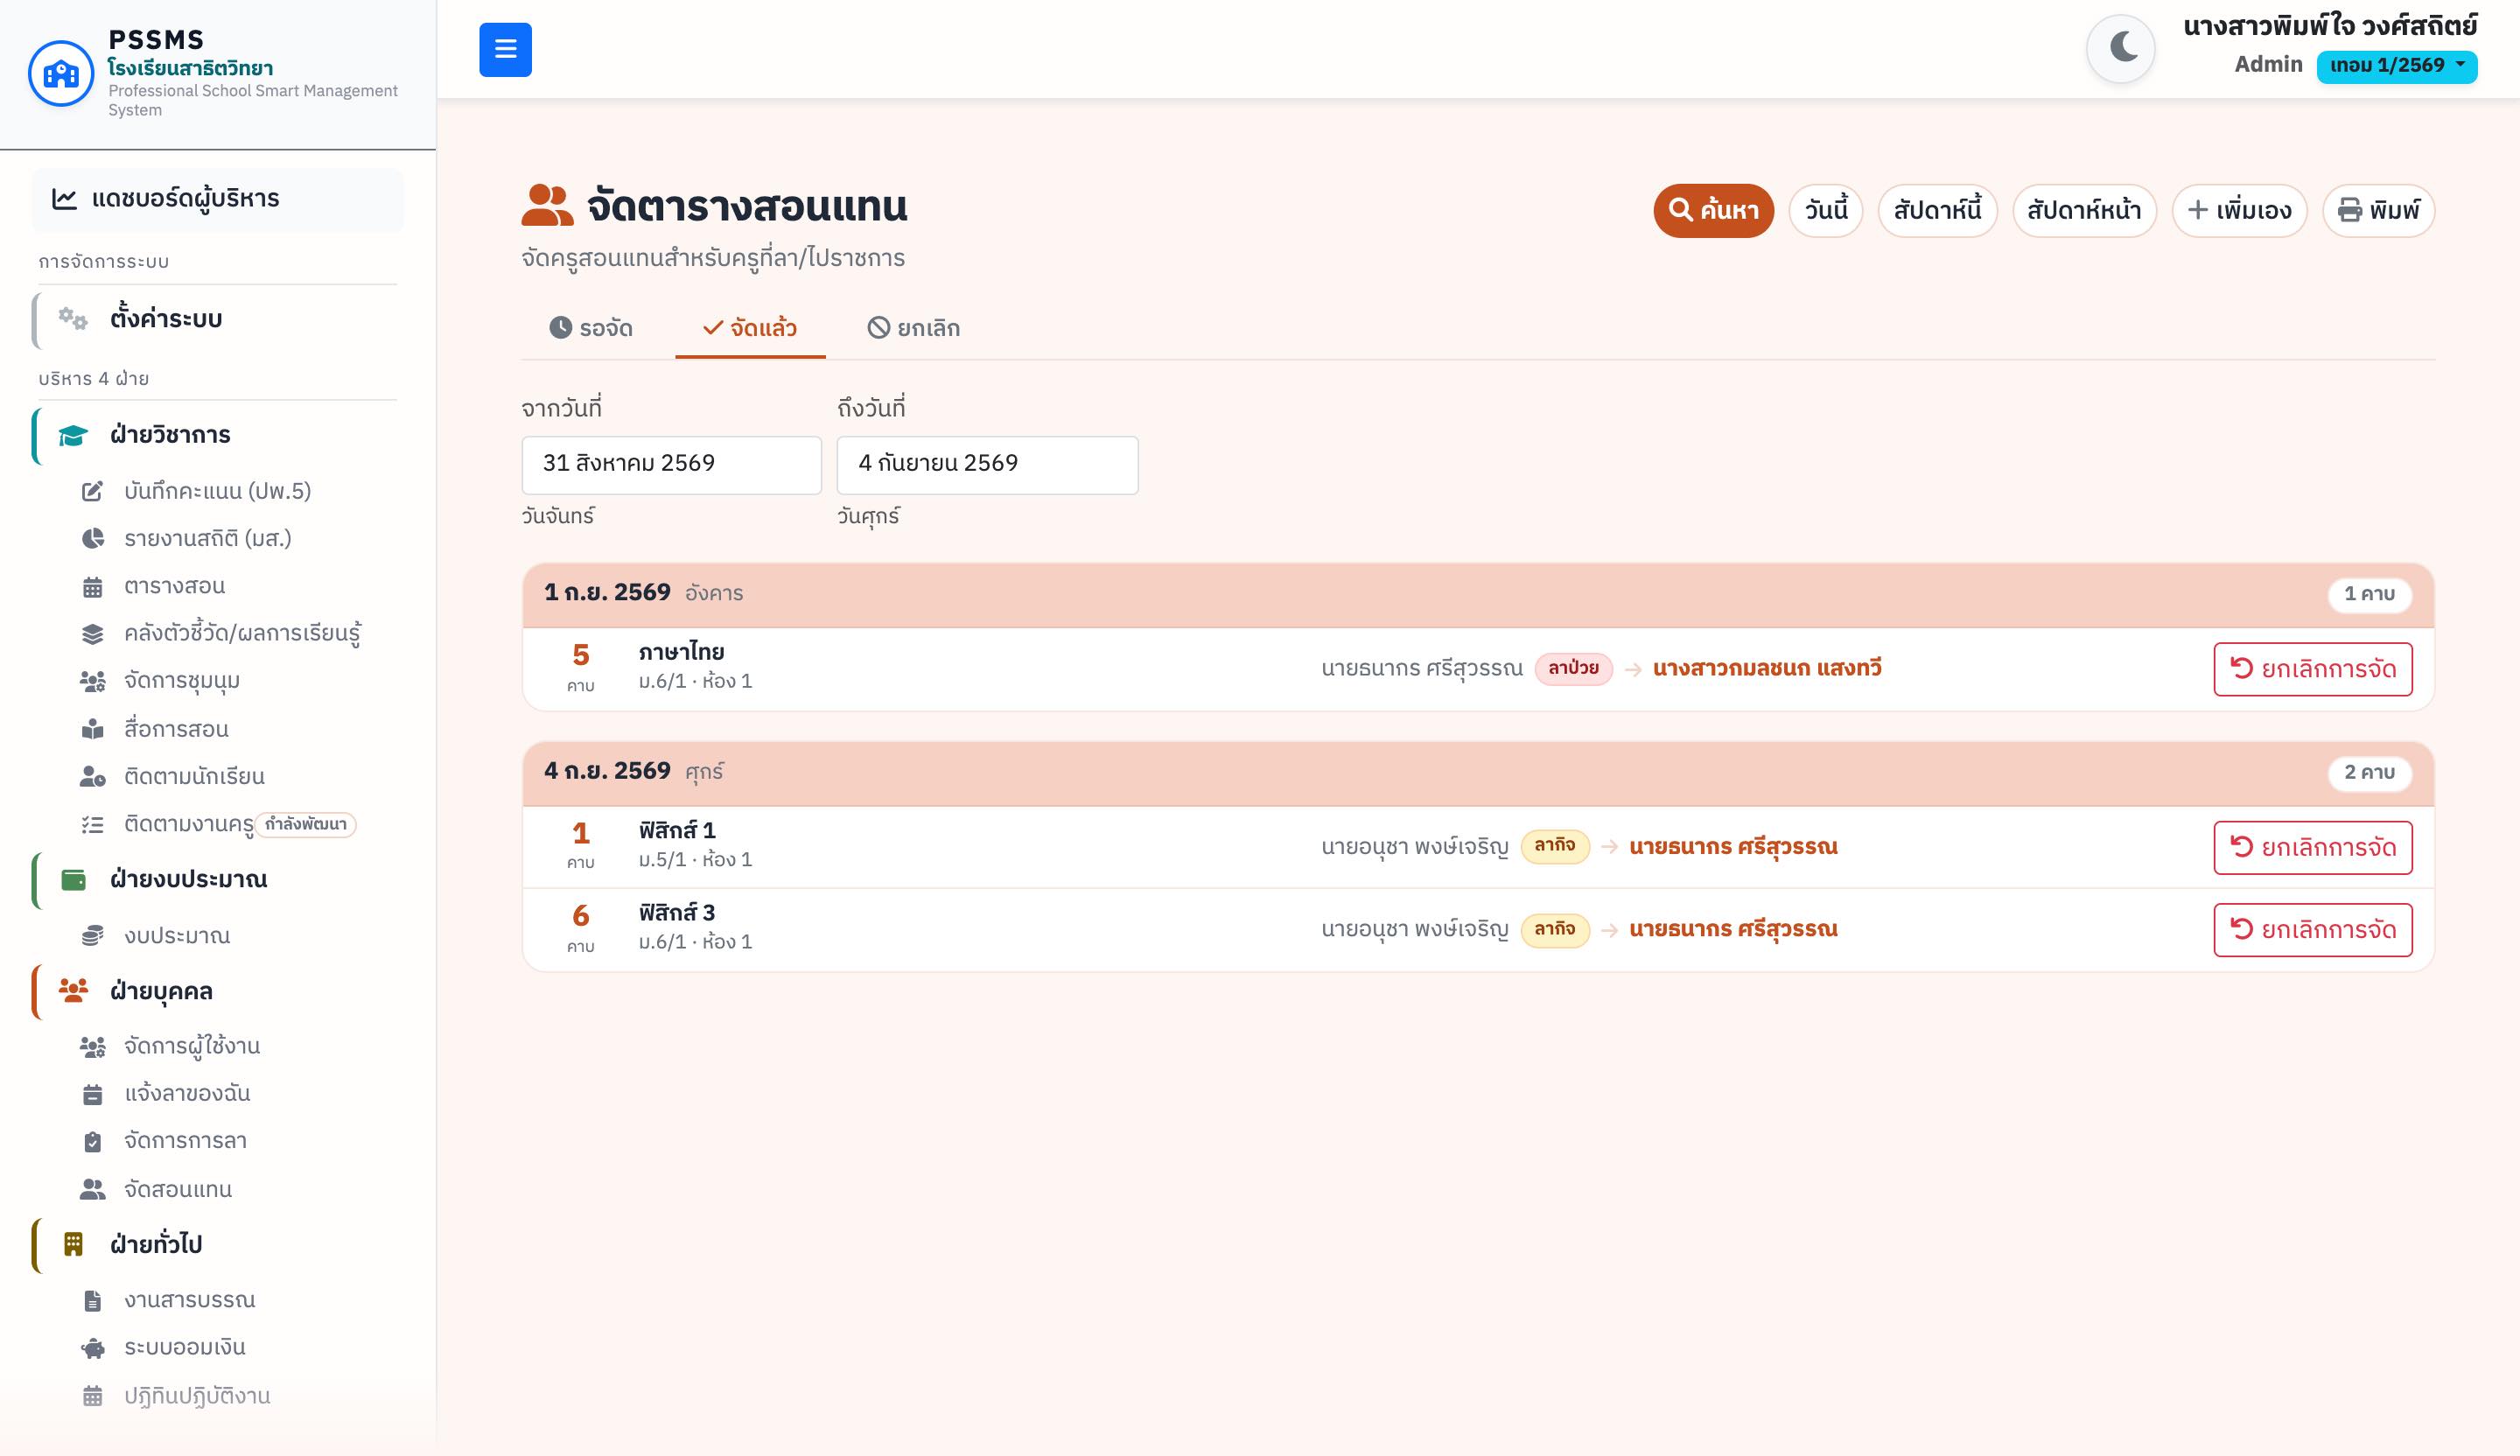Viewport: 2520px width, 1456px height.
Task: Open the ถึงวันที่ end date field
Action: [x=987, y=464]
